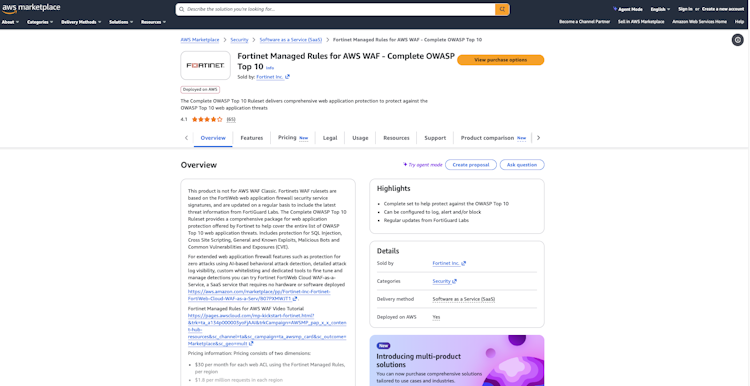Open the Help link
The width and height of the screenshot is (750, 386).
pos(739,22)
